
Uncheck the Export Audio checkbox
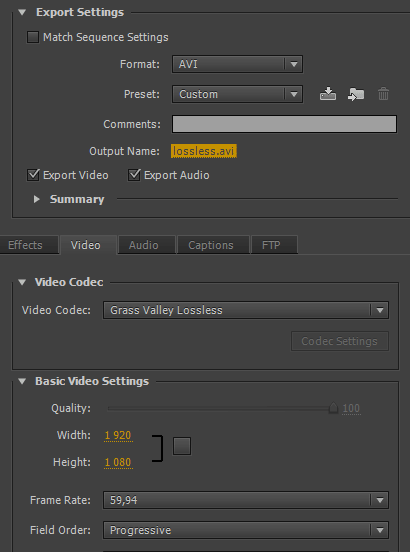pos(134,175)
